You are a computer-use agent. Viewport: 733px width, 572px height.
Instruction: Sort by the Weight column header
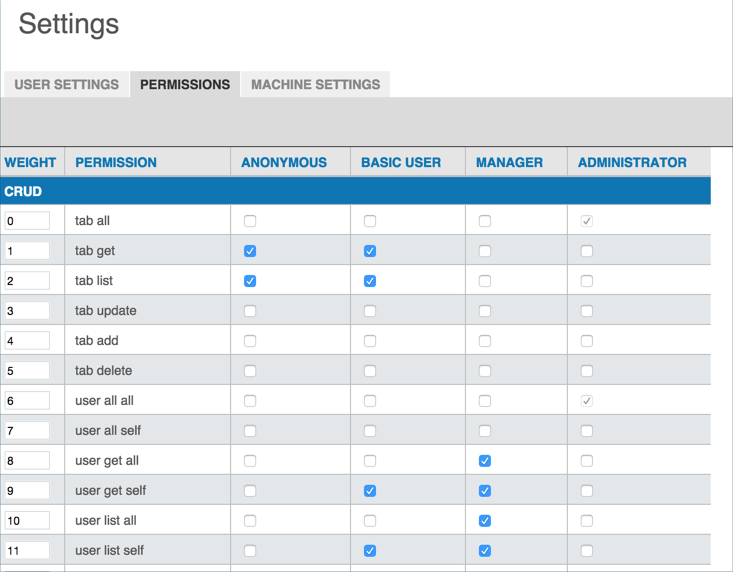coord(30,162)
